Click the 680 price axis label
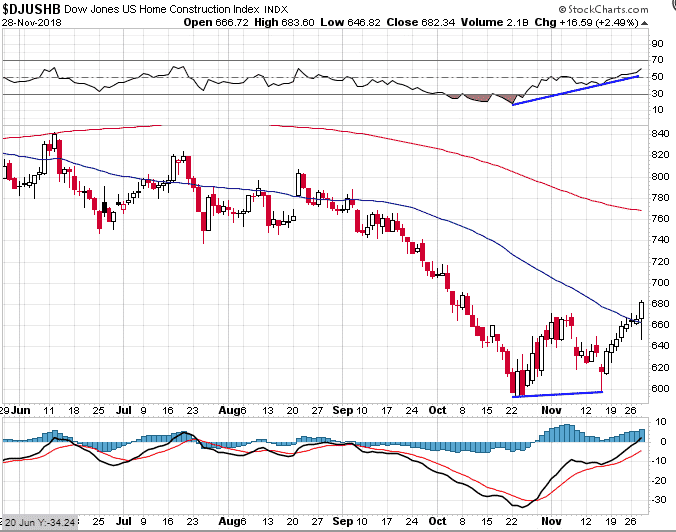 tap(660, 304)
